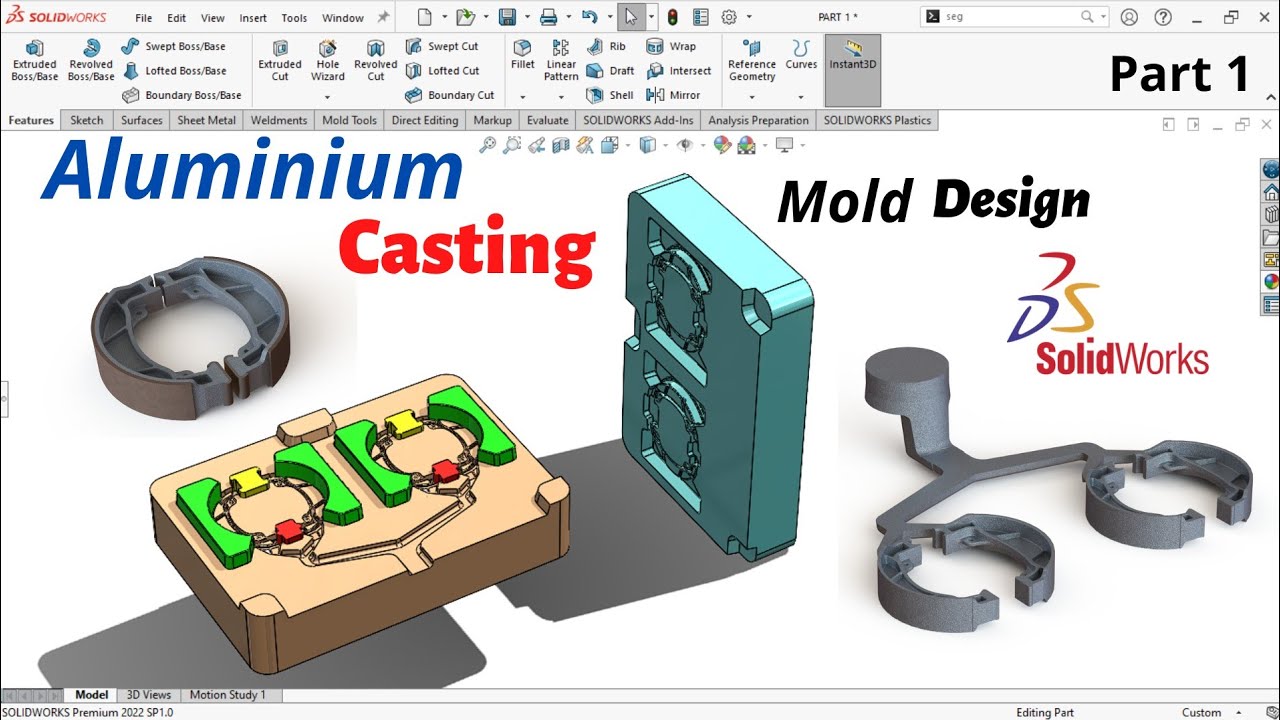Toggle the Instant3D button
The image size is (1280, 720).
pos(852,71)
